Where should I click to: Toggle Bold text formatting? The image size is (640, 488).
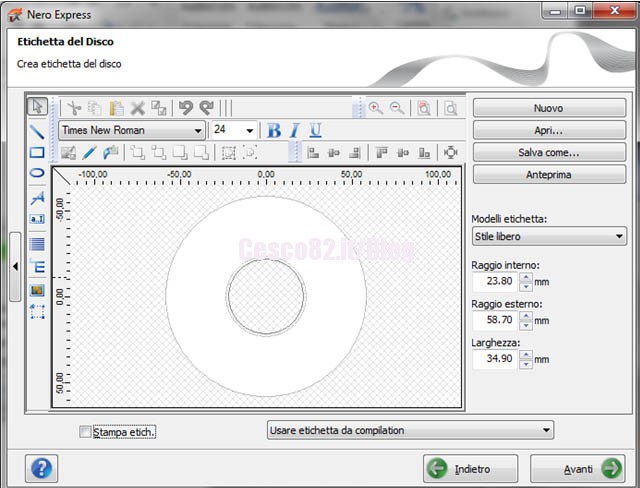tap(274, 131)
